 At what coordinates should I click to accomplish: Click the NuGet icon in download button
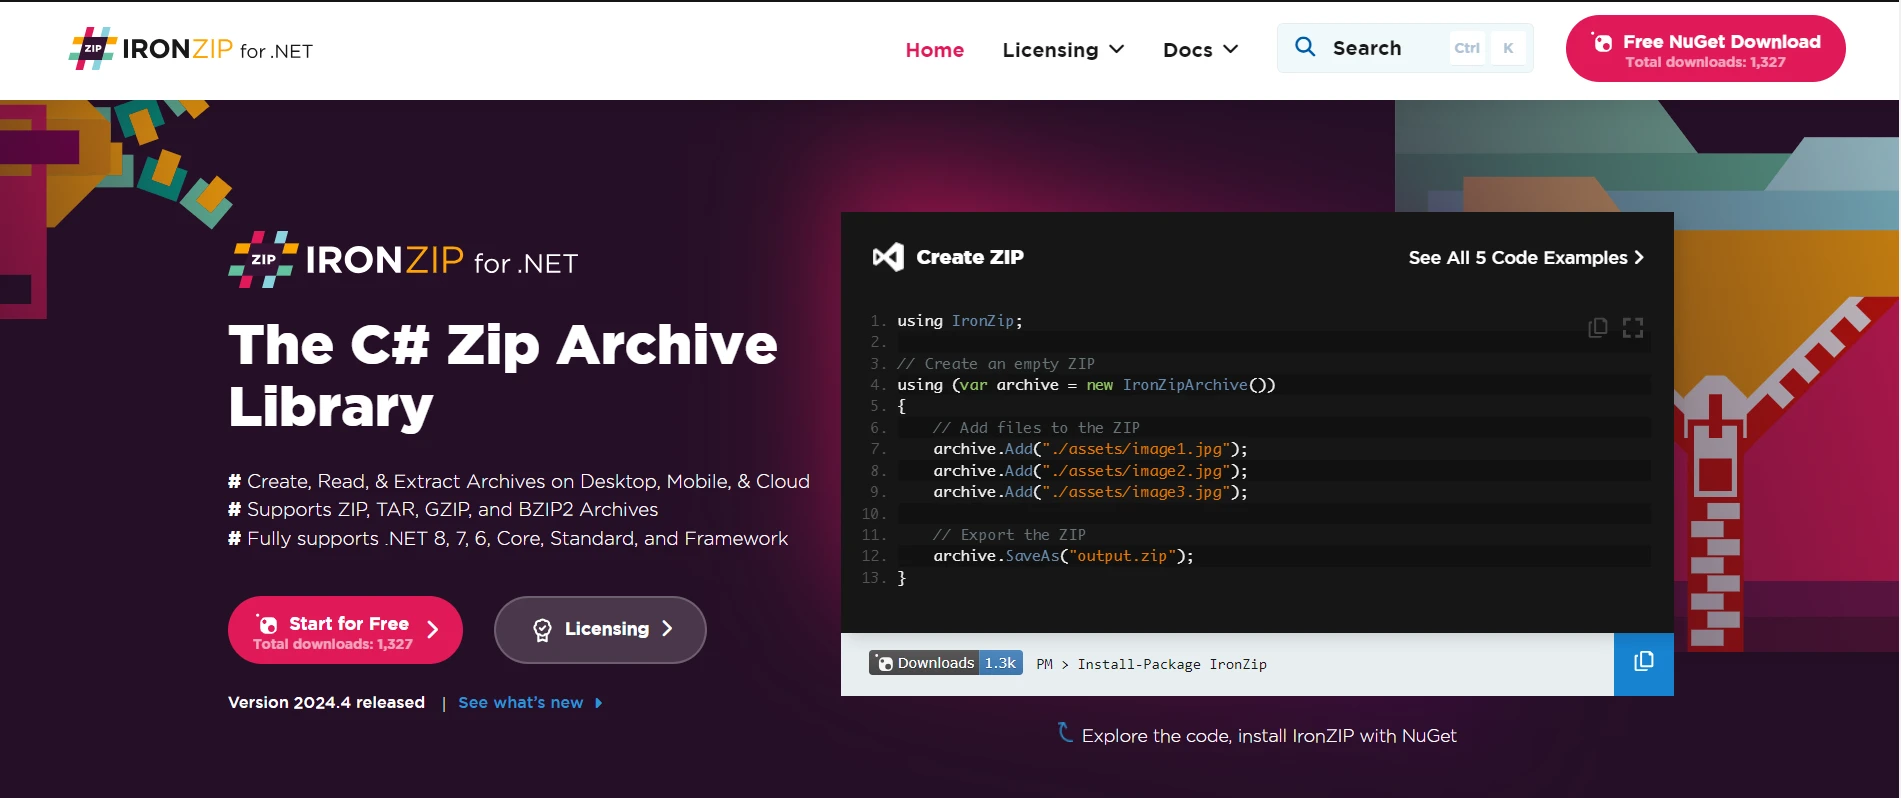pyautogui.click(x=1602, y=42)
